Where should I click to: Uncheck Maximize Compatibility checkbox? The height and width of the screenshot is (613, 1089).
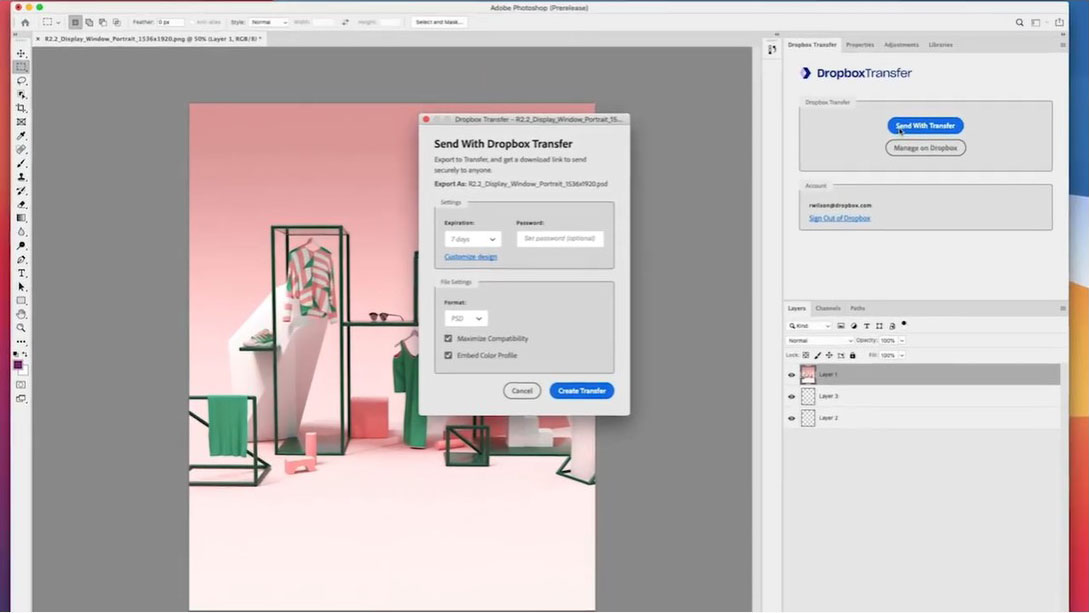click(448, 339)
